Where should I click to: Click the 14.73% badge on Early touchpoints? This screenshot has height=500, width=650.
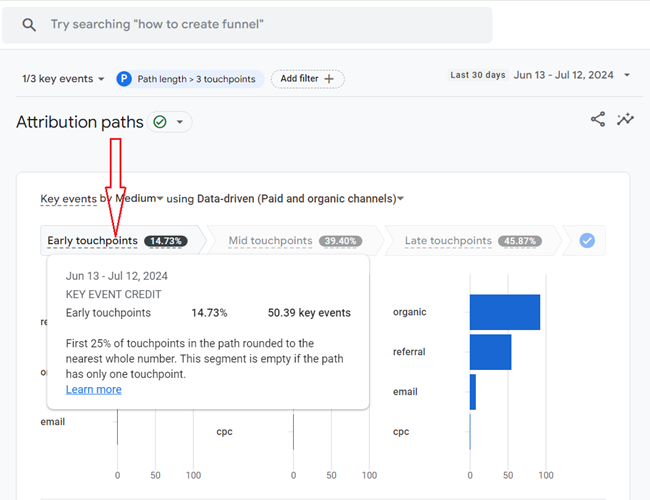[166, 241]
